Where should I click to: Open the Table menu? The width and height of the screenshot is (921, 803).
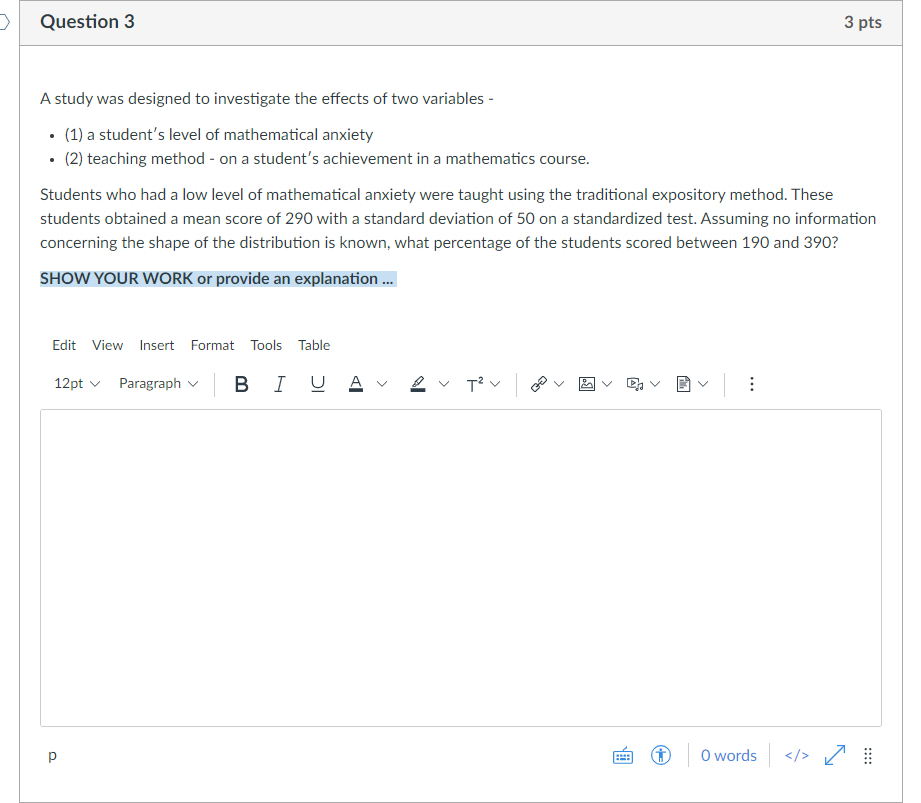point(314,345)
